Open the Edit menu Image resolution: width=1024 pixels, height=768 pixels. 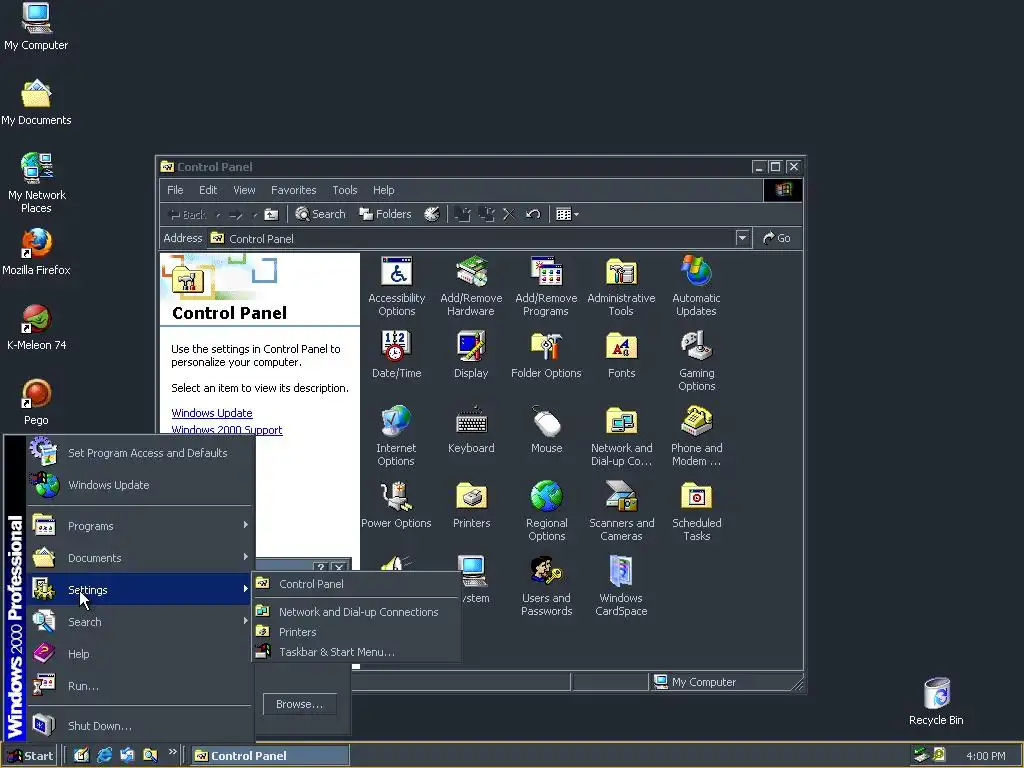(x=208, y=190)
